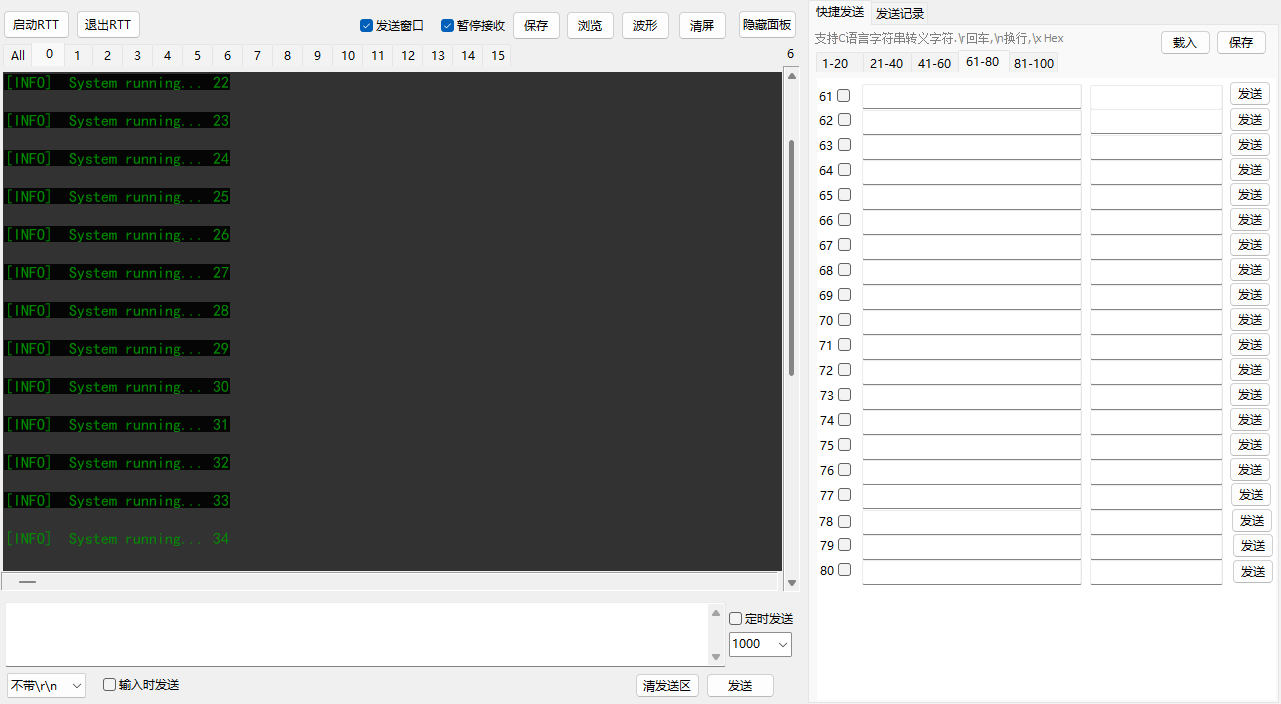Load quick-send entries with the 载入 button
The image size is (1281, 704).
1184,43
